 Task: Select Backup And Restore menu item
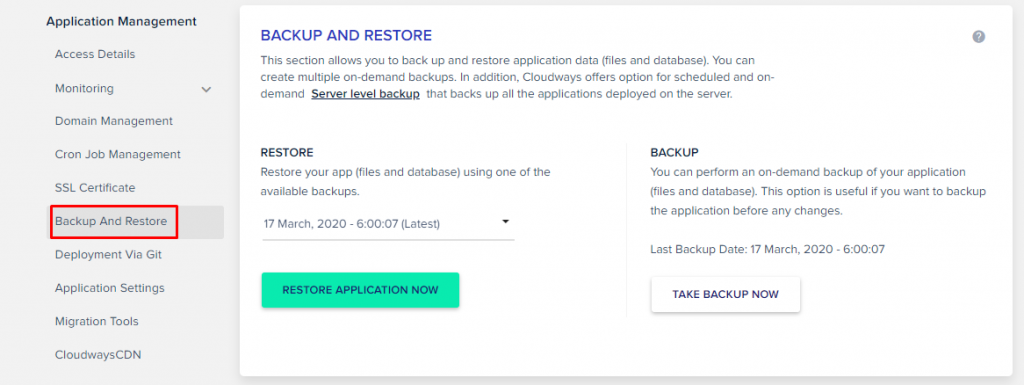click(111, 221)
